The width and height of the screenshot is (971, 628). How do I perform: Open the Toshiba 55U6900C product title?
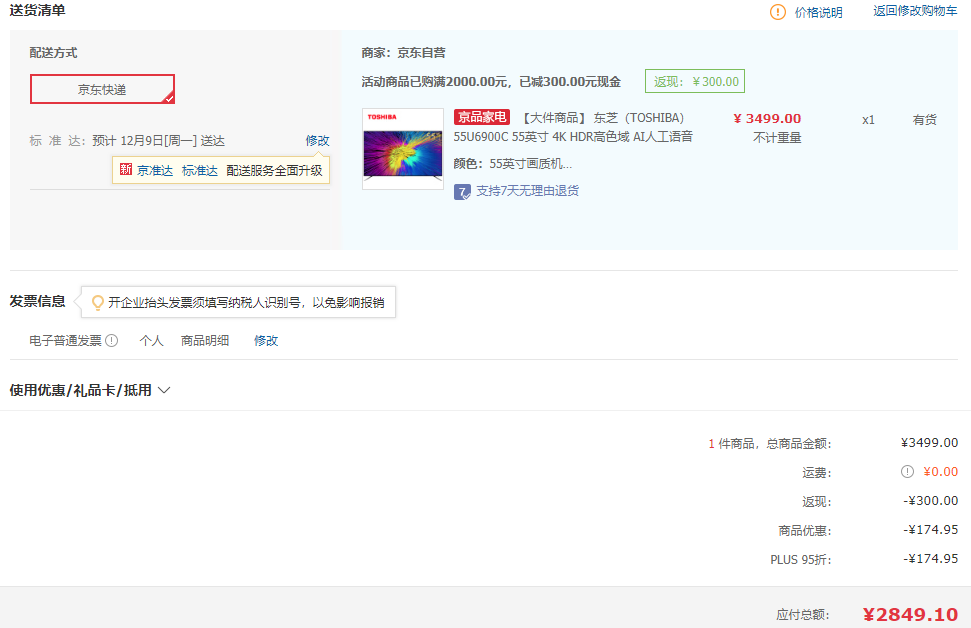click(573, 127)
